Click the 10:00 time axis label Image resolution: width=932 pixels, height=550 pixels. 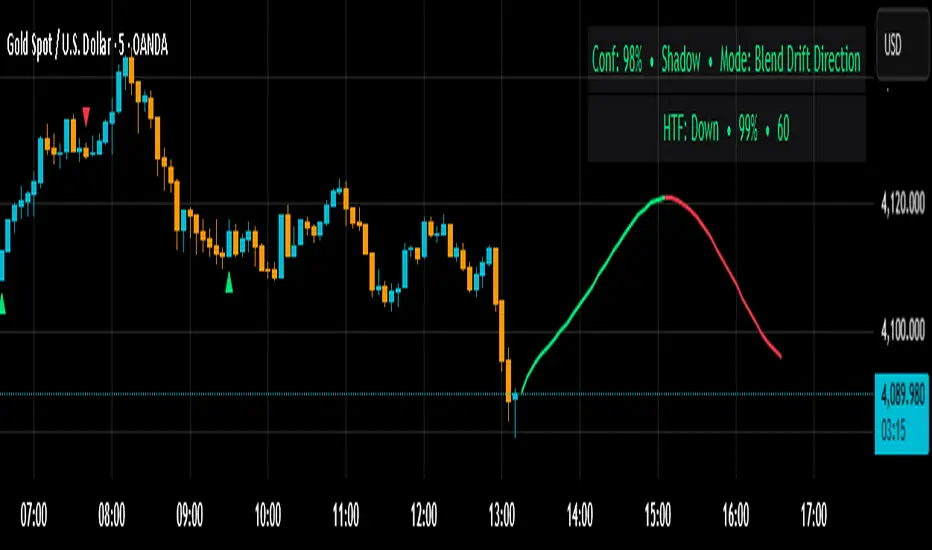pyautogui.click(x=267, y=515)
